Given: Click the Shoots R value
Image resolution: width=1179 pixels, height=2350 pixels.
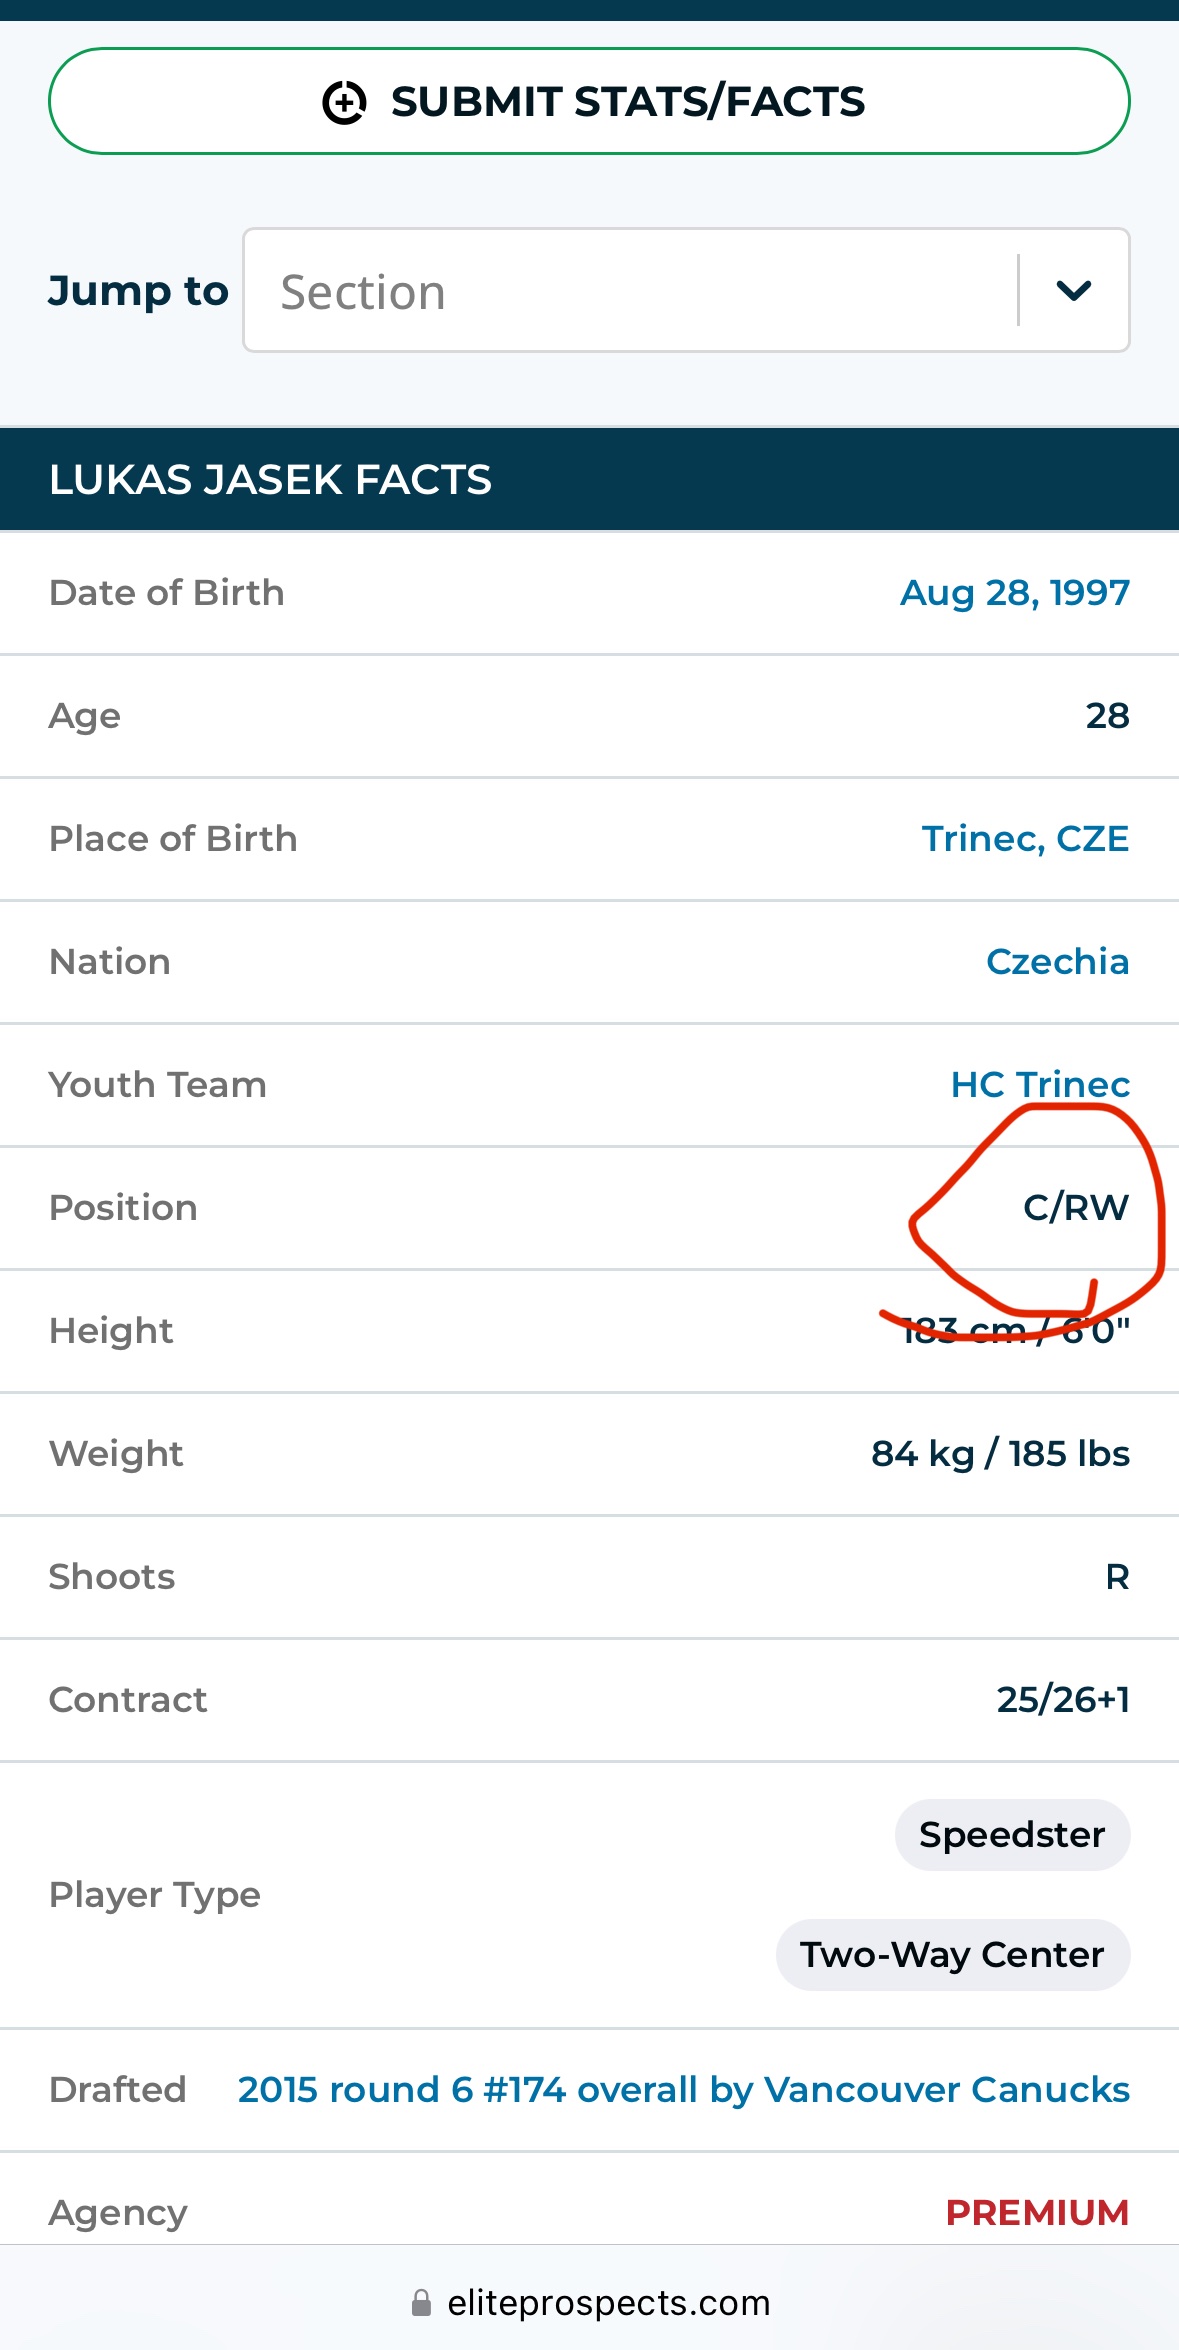Looking at the screenshot, I should 1116,1577.
